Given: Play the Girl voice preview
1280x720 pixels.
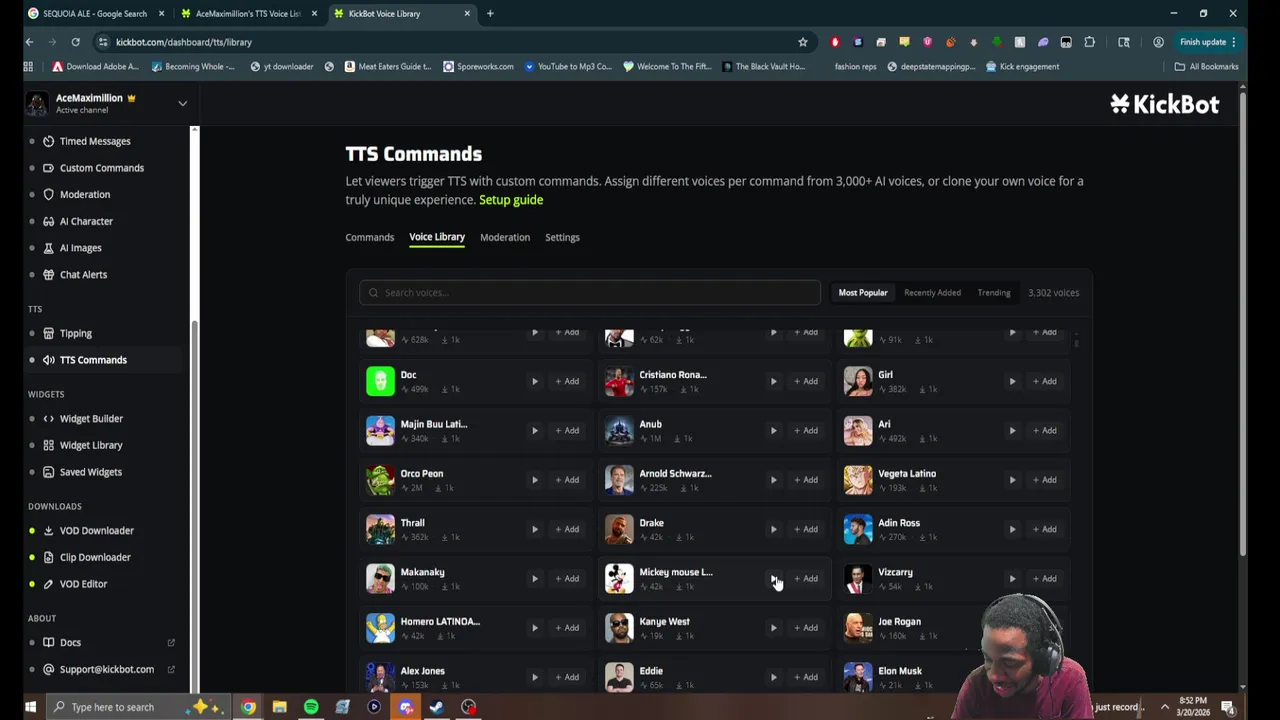Looking at the screenshot, I should pyautogui.click(x=1012, y=381).
